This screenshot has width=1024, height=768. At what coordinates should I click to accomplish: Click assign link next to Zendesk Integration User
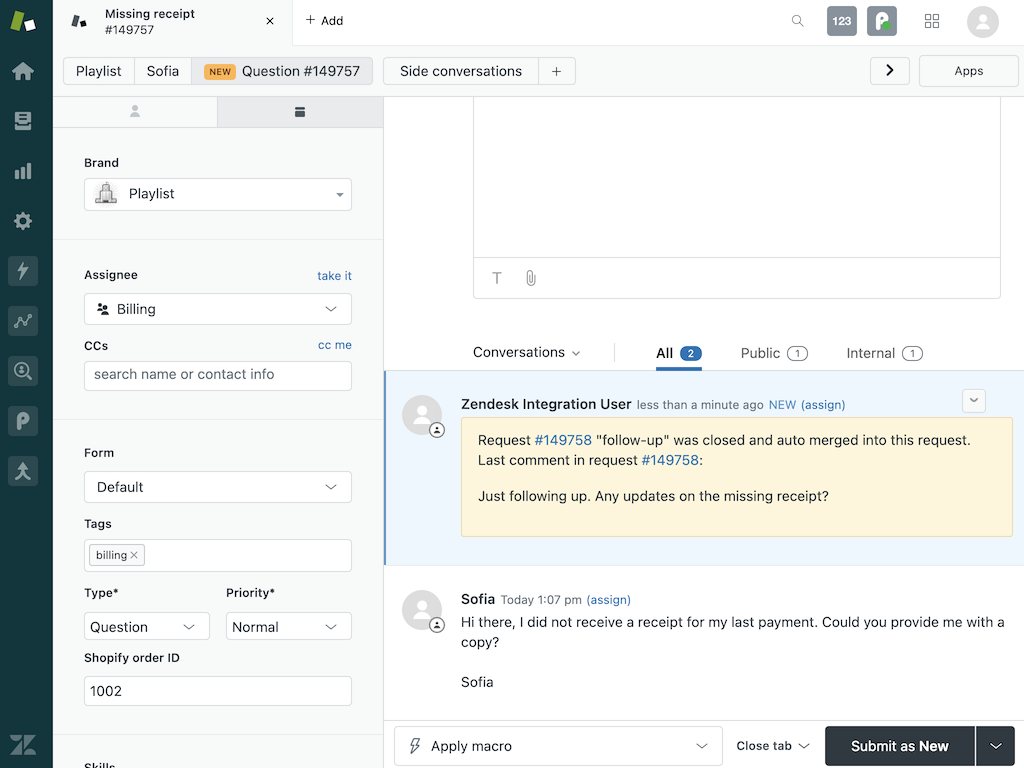823,405
